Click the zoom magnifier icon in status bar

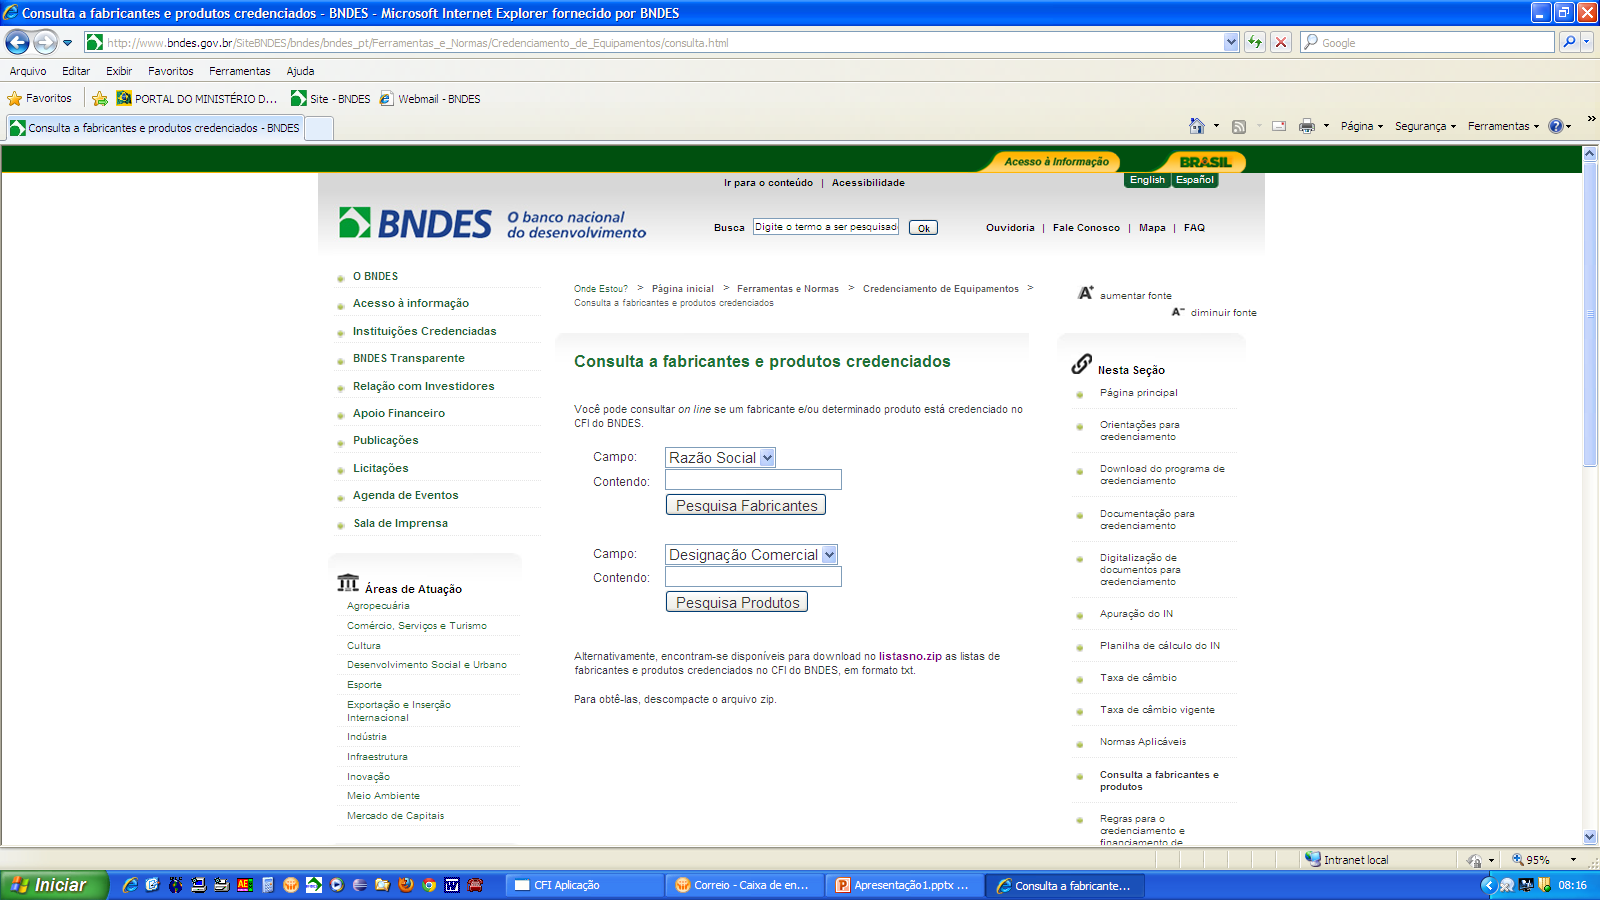point(1517,859)
